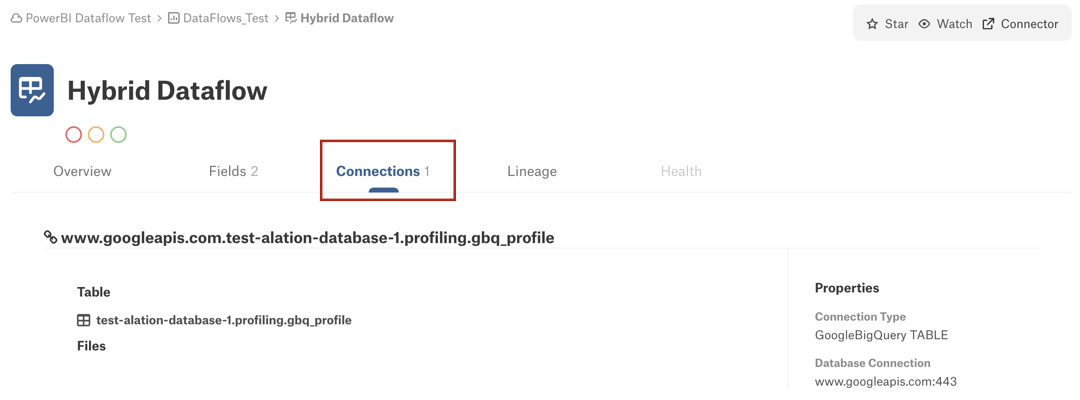Open the Overview tab
This screenshot has width=1080, height=400.
[82, 171]
